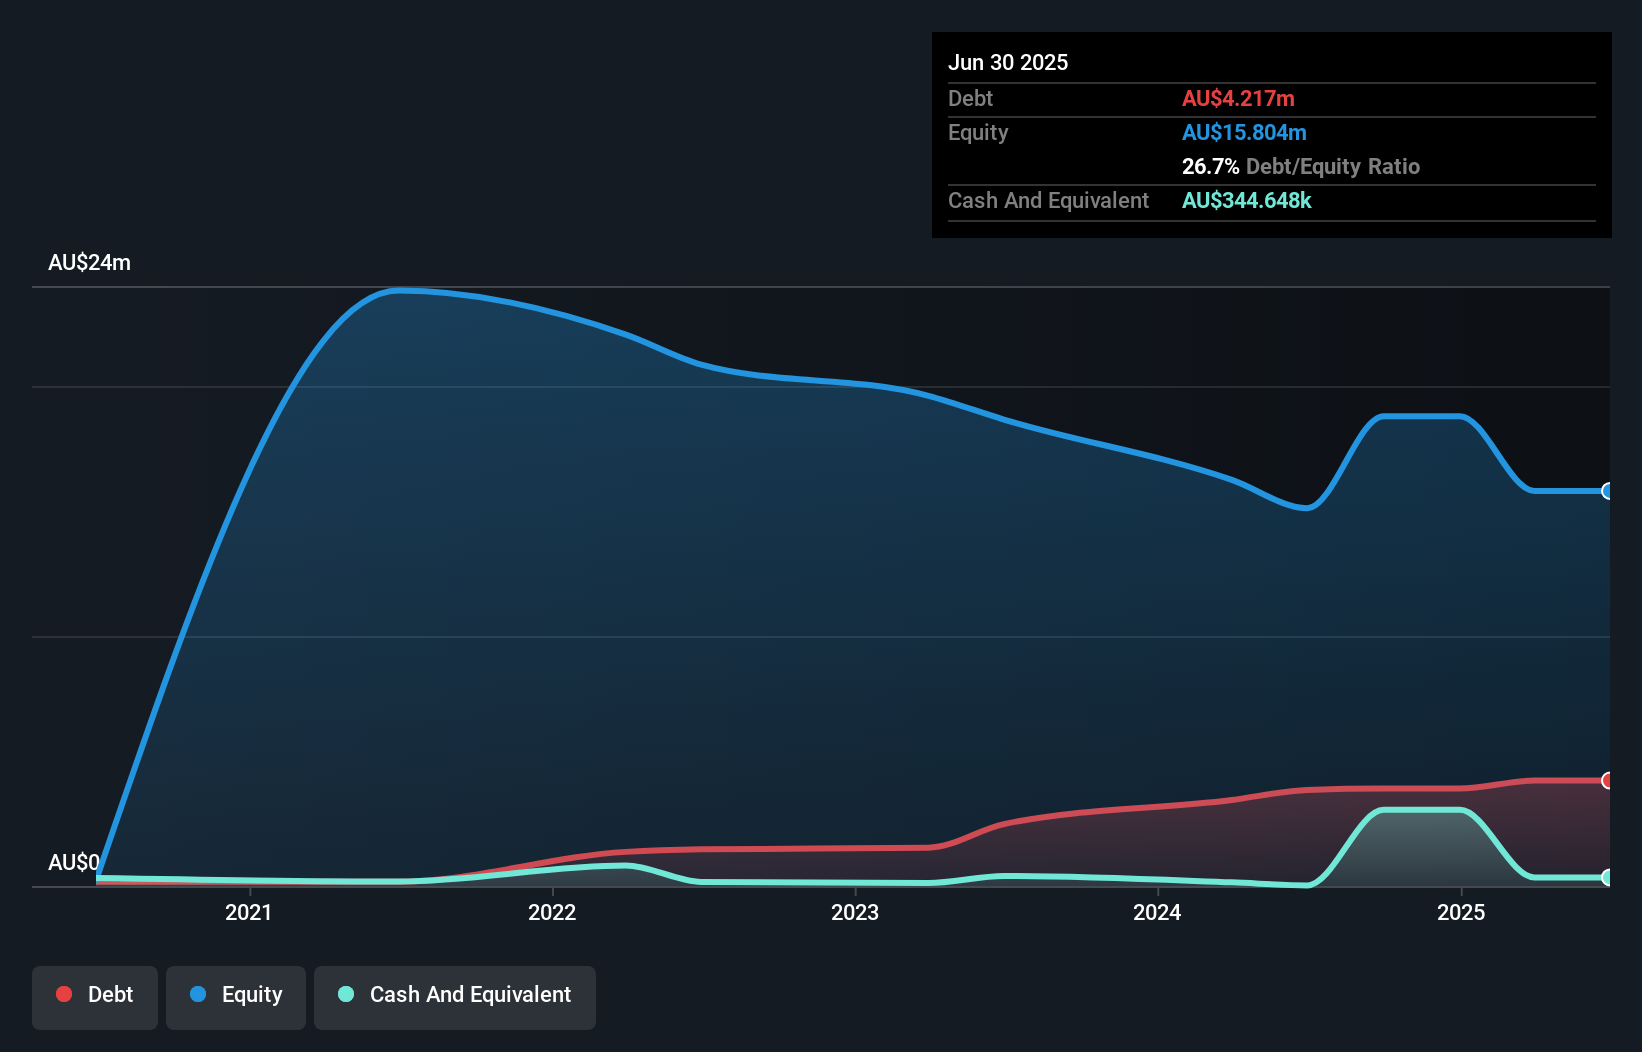Click the teal Cash And Equivalent legend dot

[x=345, y=995]
